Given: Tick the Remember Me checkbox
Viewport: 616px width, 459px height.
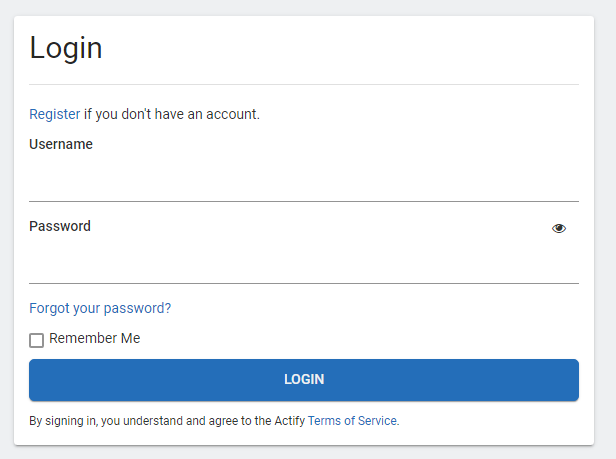Looking at the screenshot, I should tap(37, 340).
